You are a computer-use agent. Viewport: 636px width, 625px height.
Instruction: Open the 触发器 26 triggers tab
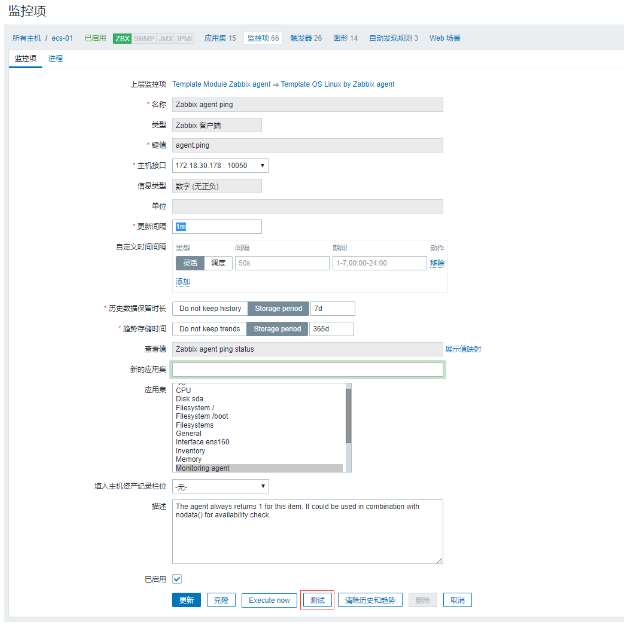pyautogui.click(x=306, y=38)
